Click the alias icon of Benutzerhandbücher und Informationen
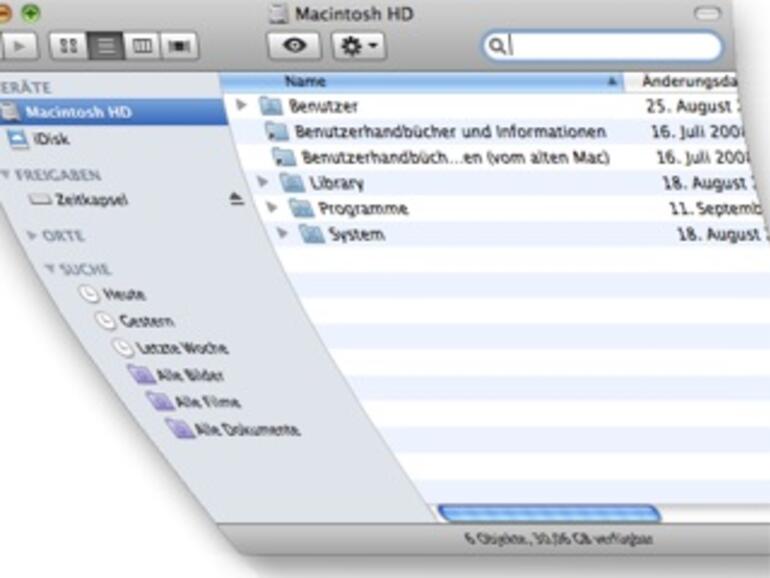The width and height of the screenshot is (770, 578). tap(276, 132)
